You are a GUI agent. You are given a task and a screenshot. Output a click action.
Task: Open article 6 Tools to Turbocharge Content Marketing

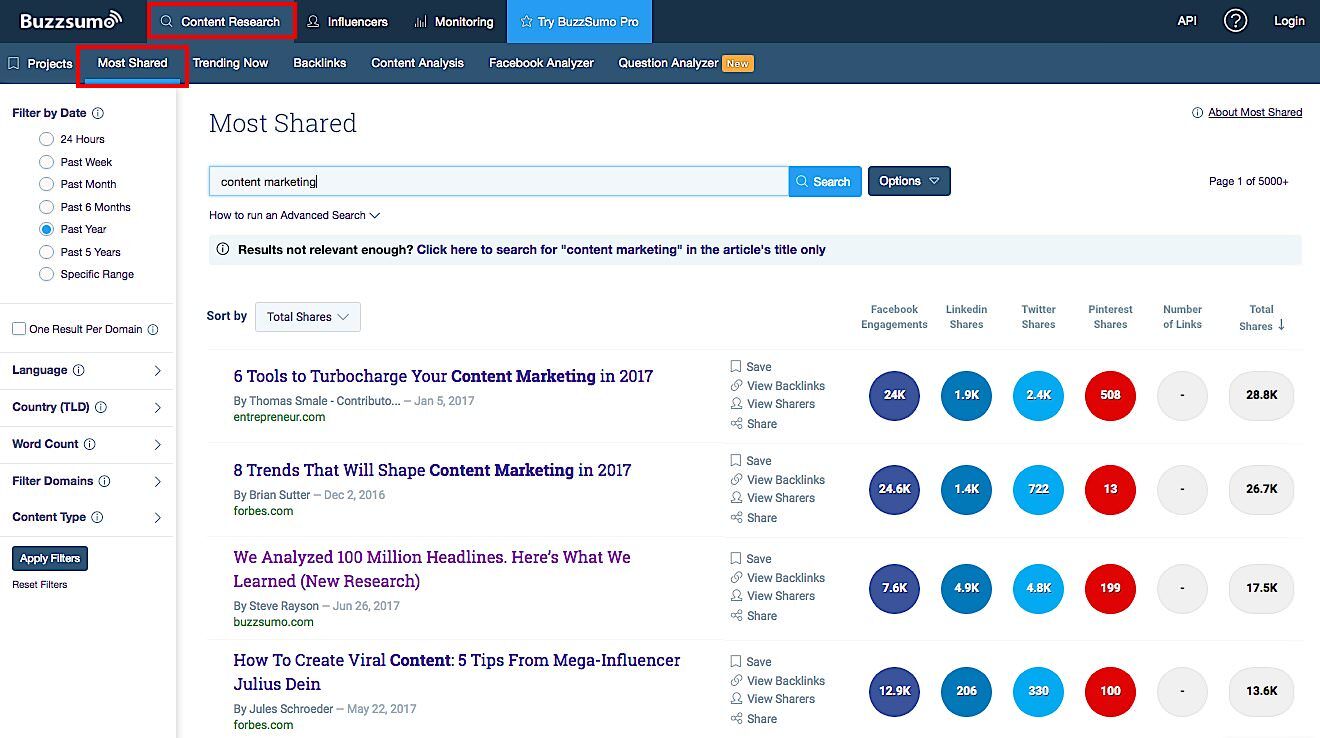pos(443,376)
